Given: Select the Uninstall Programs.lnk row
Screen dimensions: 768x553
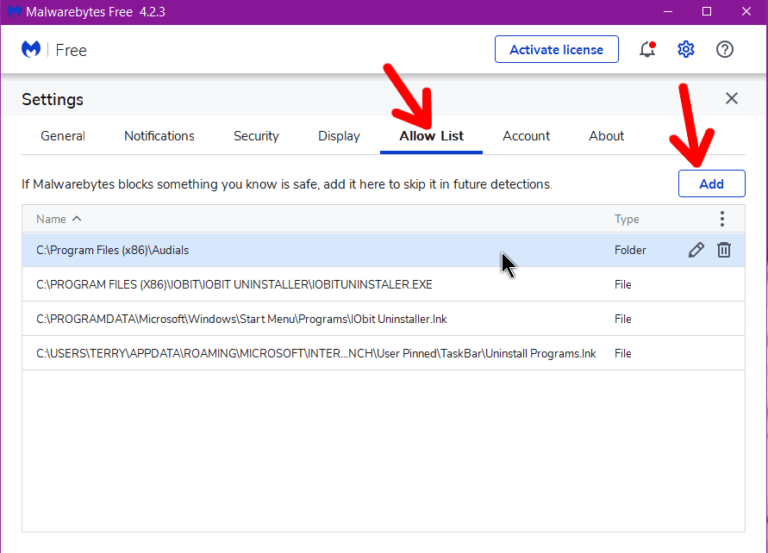Looking at the screenshot, I should click(384, 354).
